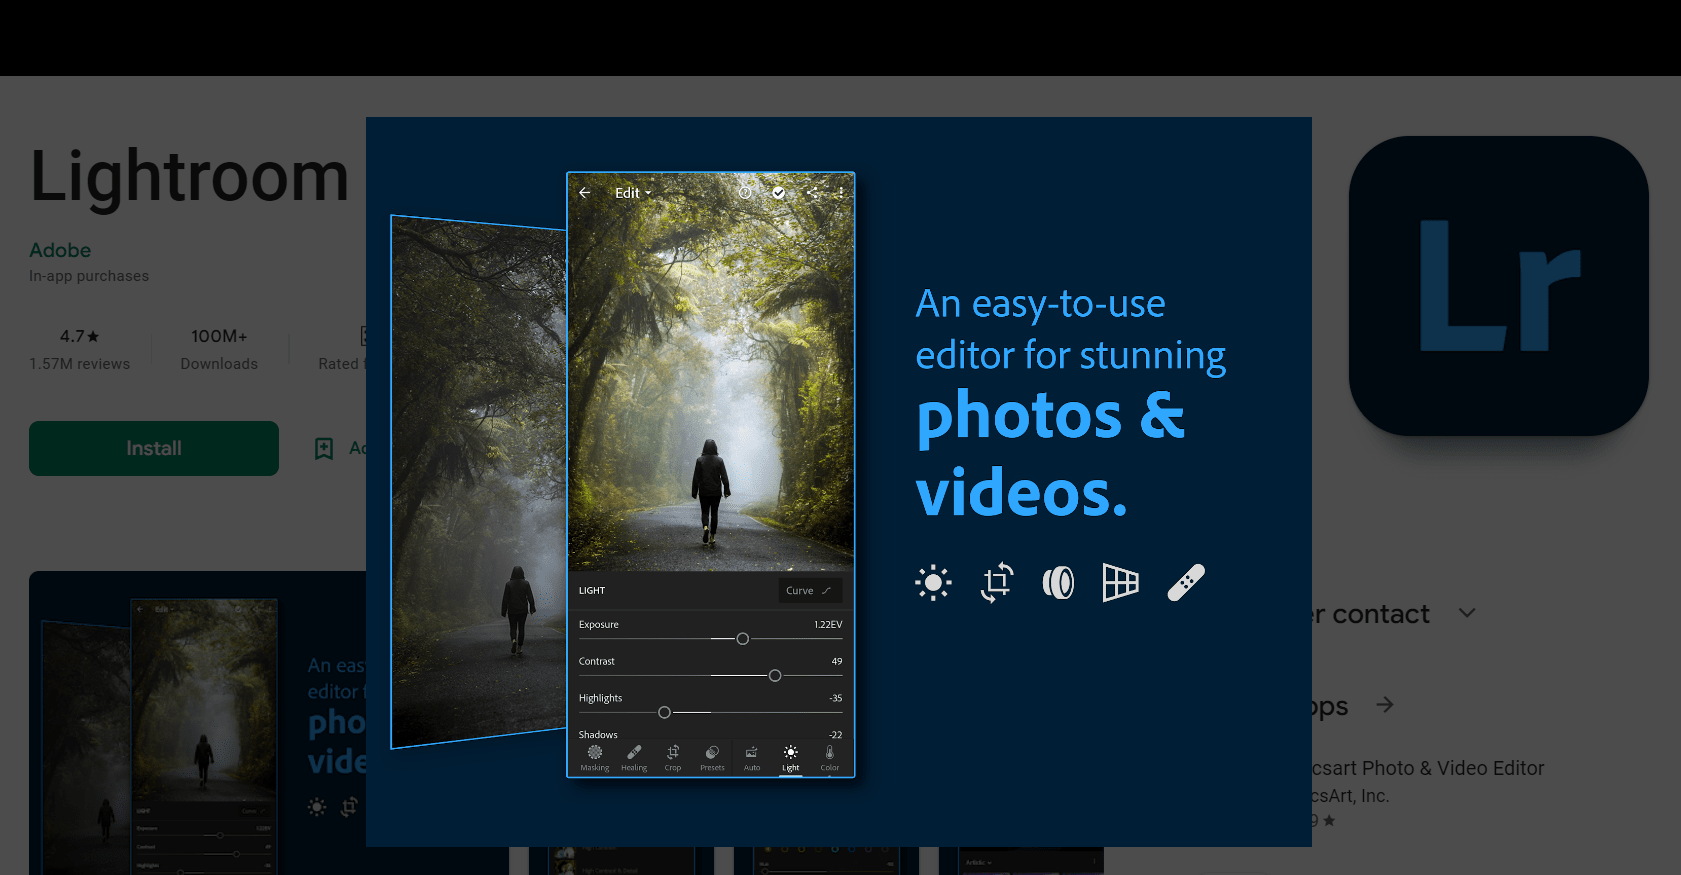This screenshot has height=875, width=1681.
Task: Click the tilted unedited forest photo
Action: [x=478, y=482]
